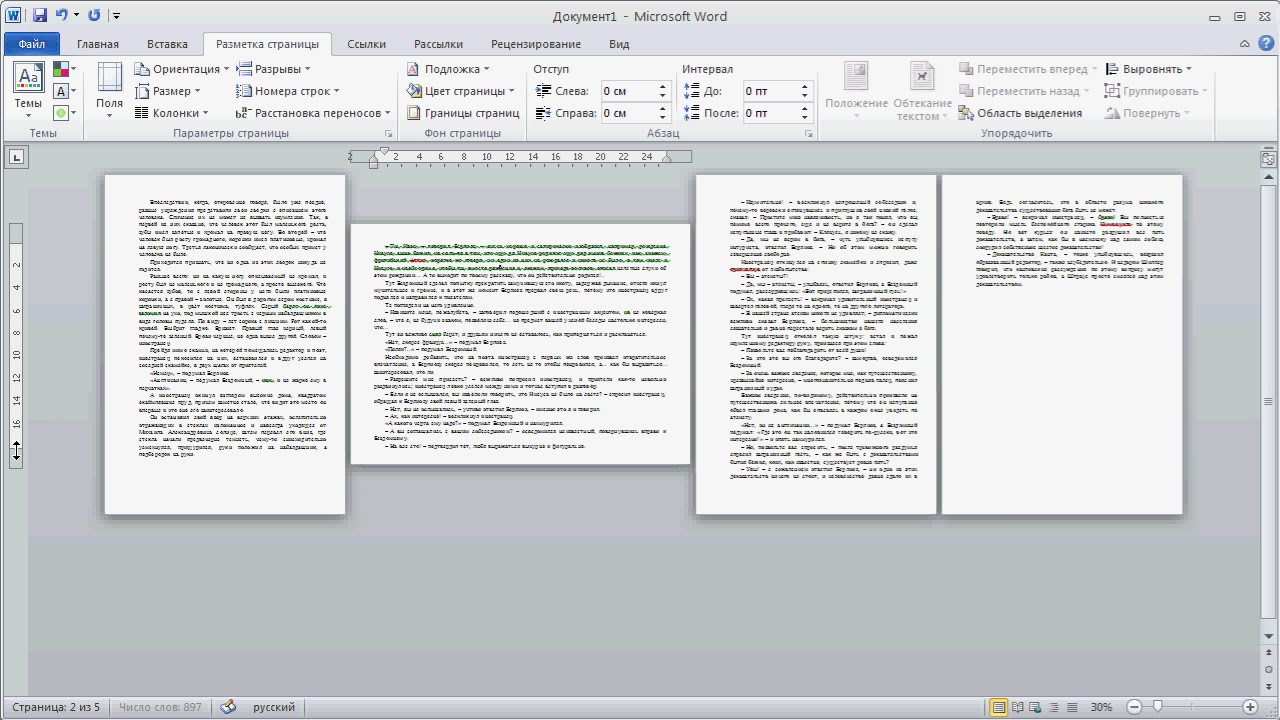Screen dimensions: 1280x720
Task: Open the Файл tab
Action: pos(31,44)
